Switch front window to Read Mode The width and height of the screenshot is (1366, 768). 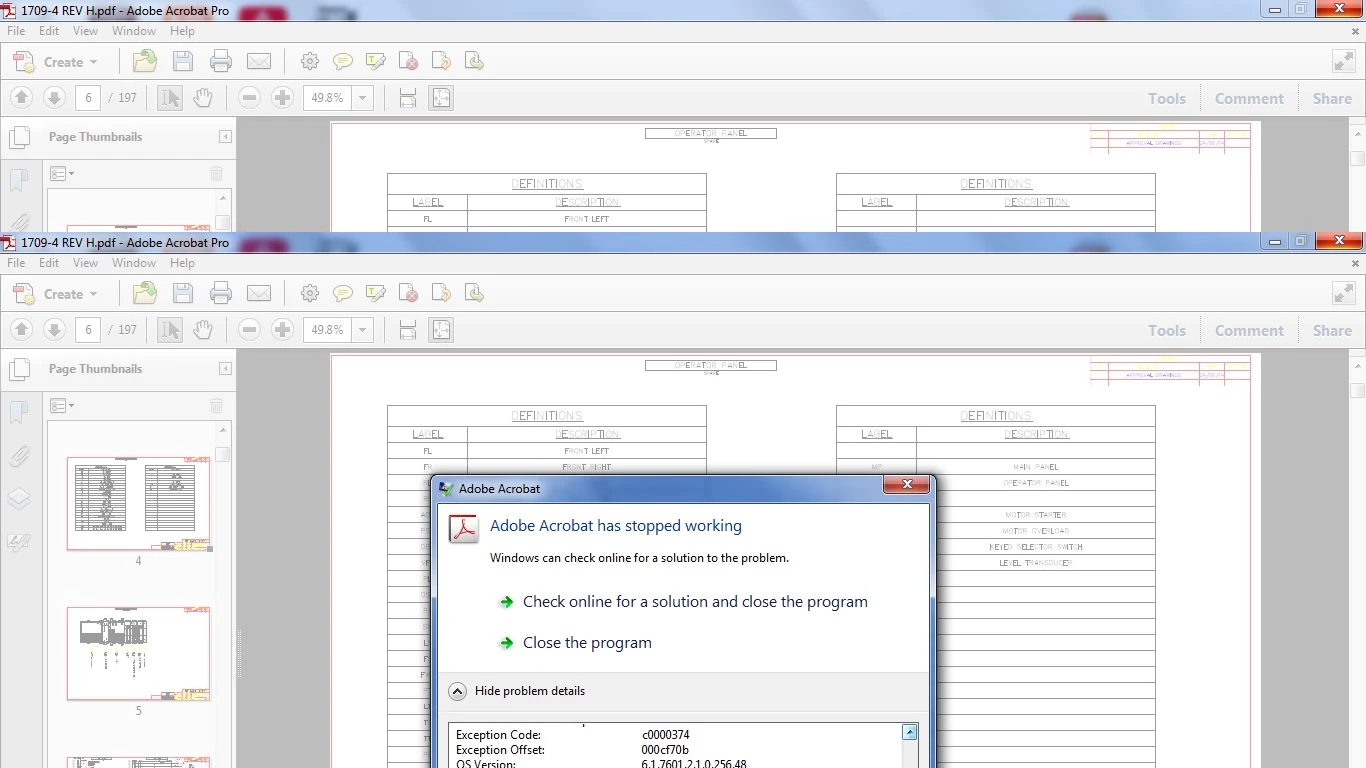(1344, 294)
